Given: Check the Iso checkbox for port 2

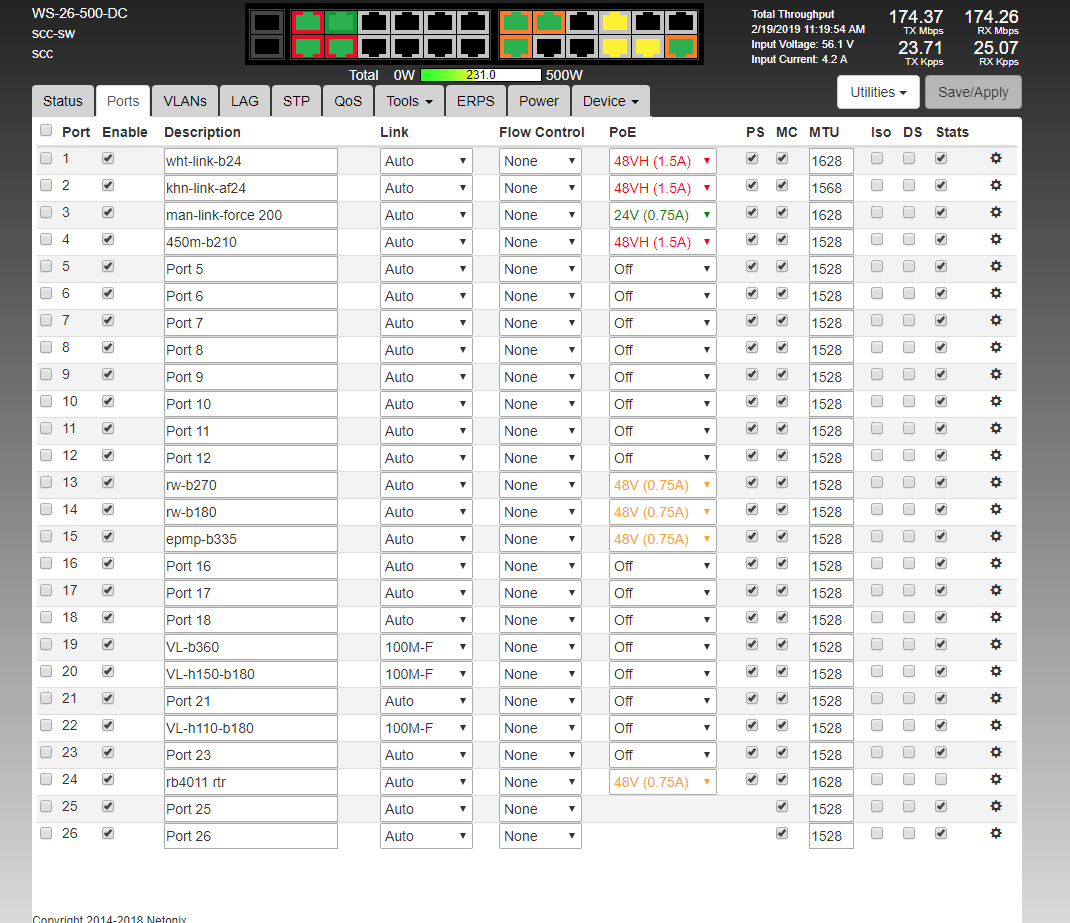Looking at the screenshot, I should (x=877, y=185).
